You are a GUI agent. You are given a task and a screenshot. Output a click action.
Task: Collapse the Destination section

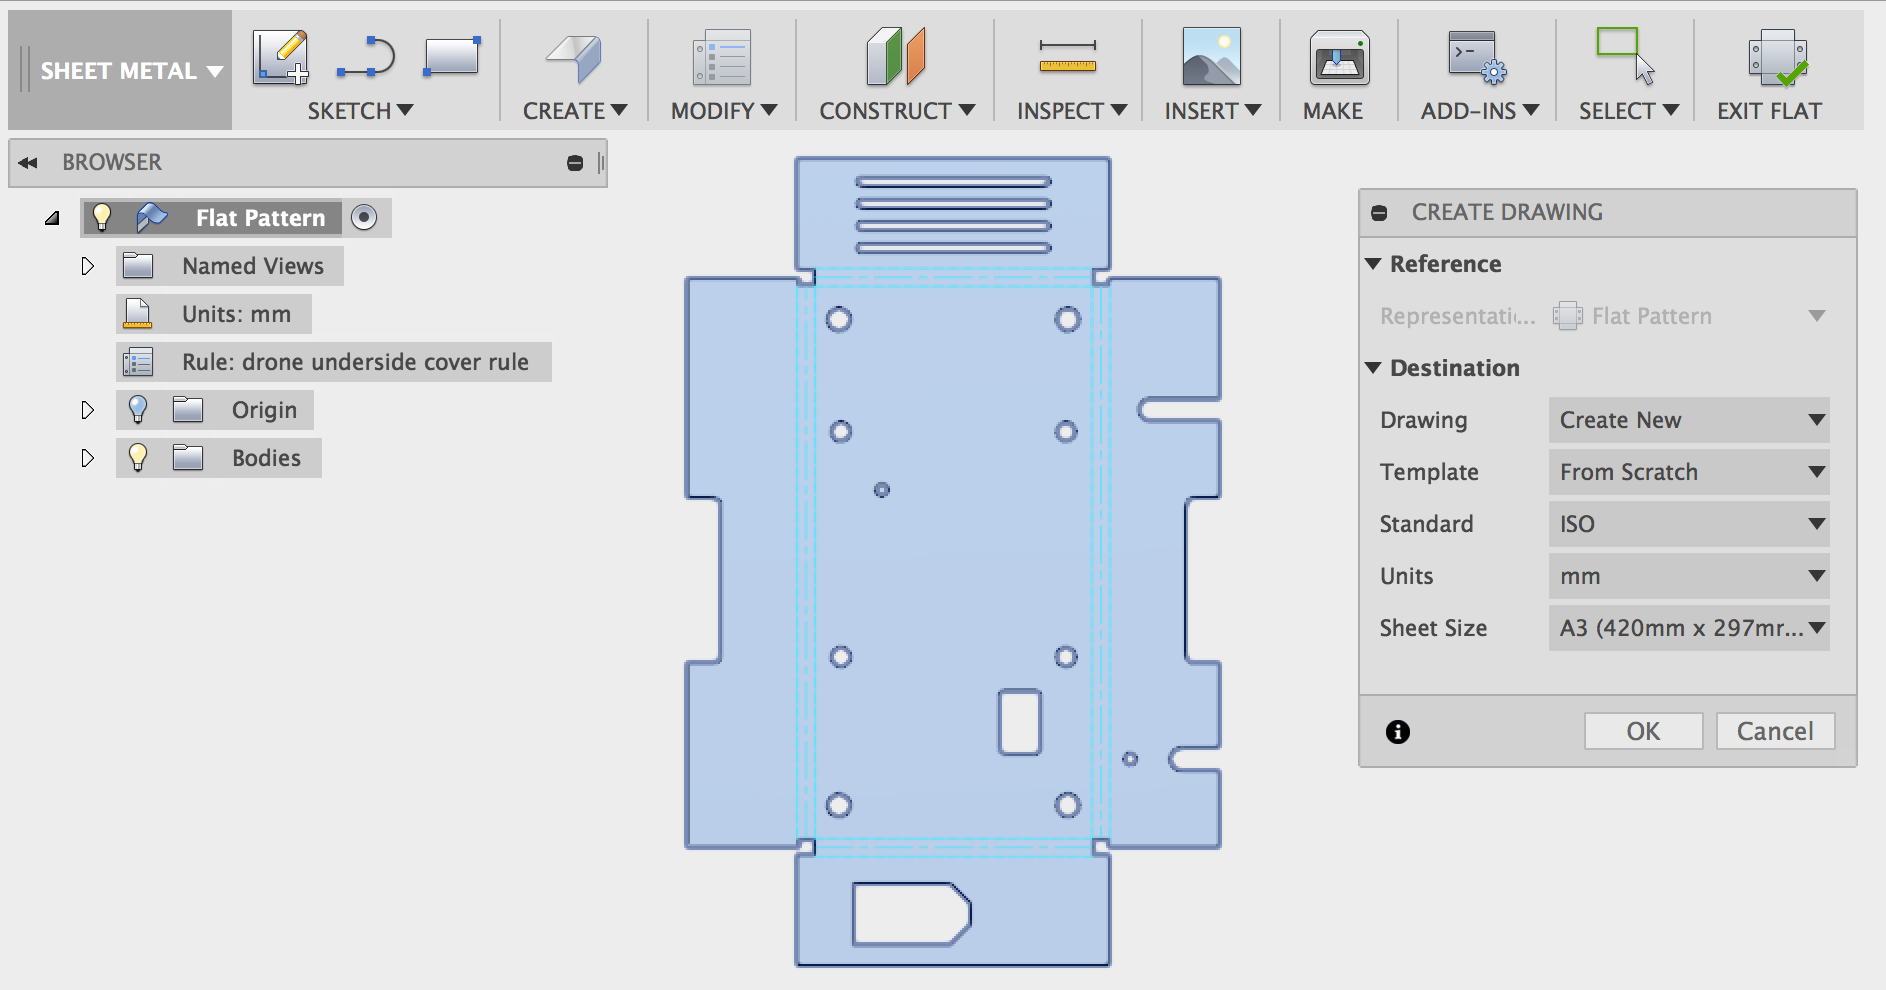click(1374, 368)
